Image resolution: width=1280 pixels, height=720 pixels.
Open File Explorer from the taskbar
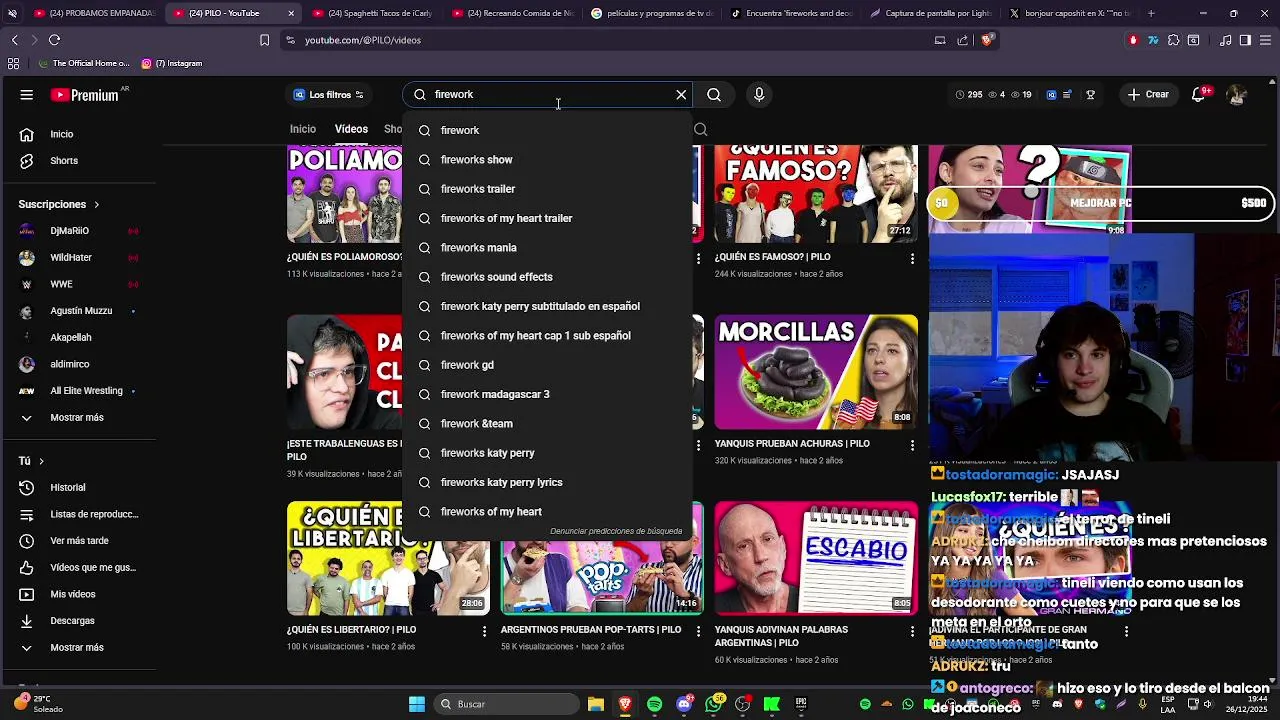[x=595, y=704]
